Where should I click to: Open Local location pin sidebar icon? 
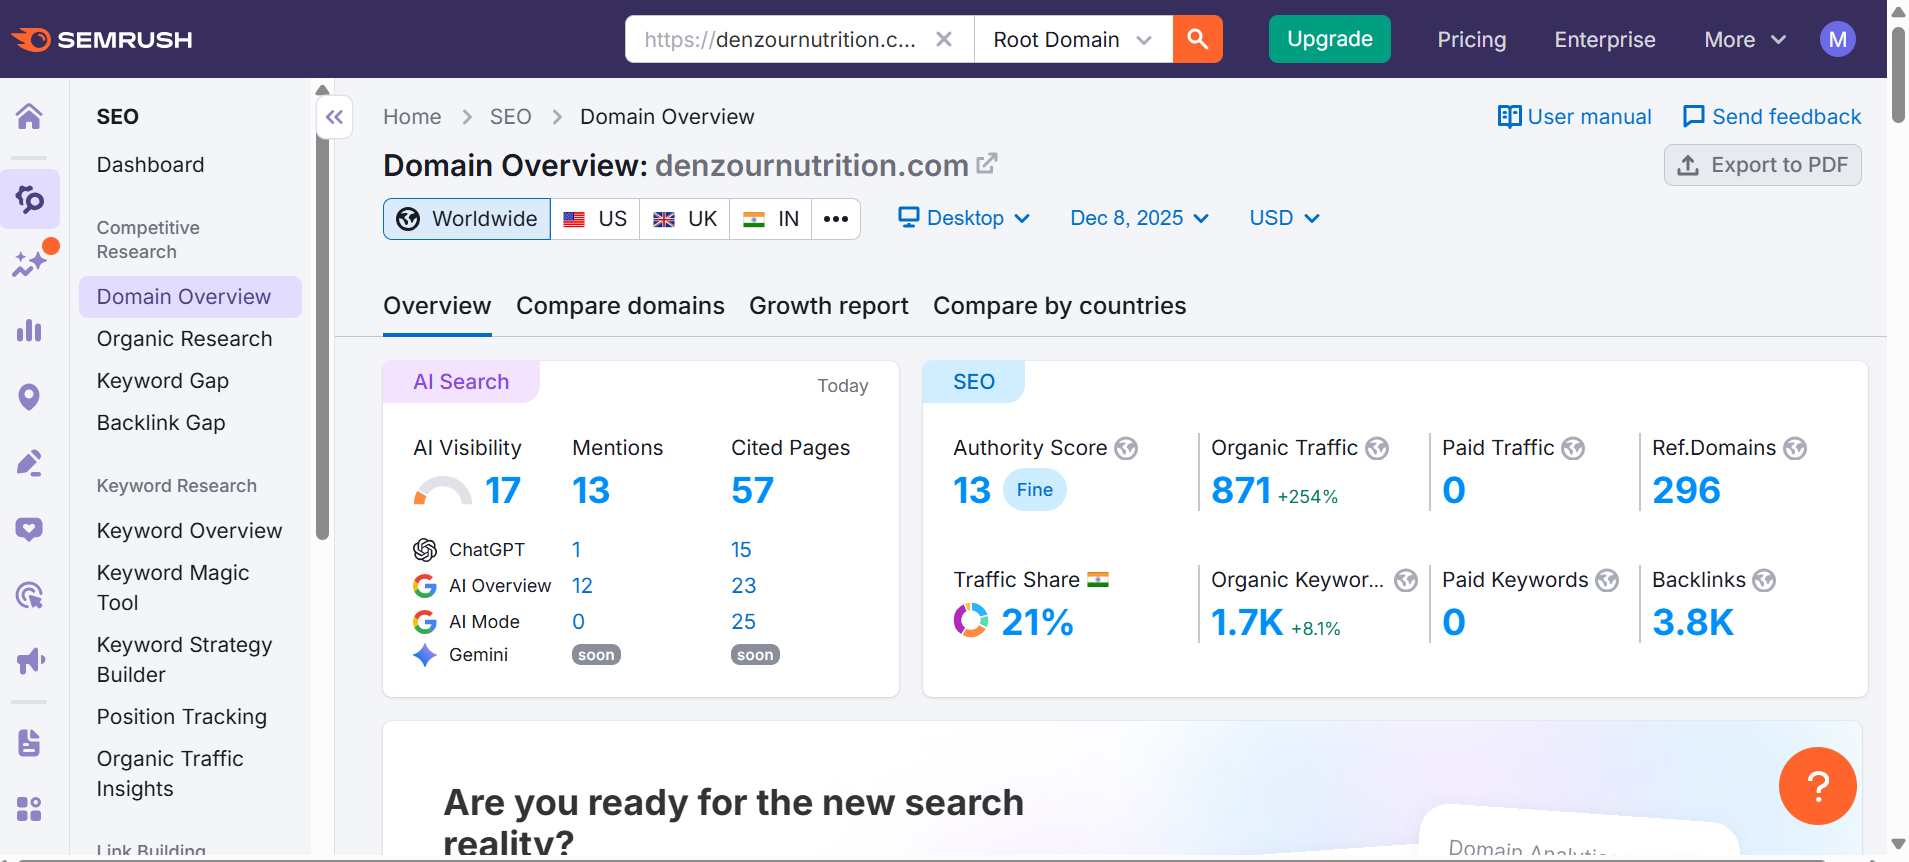[29, 397]
